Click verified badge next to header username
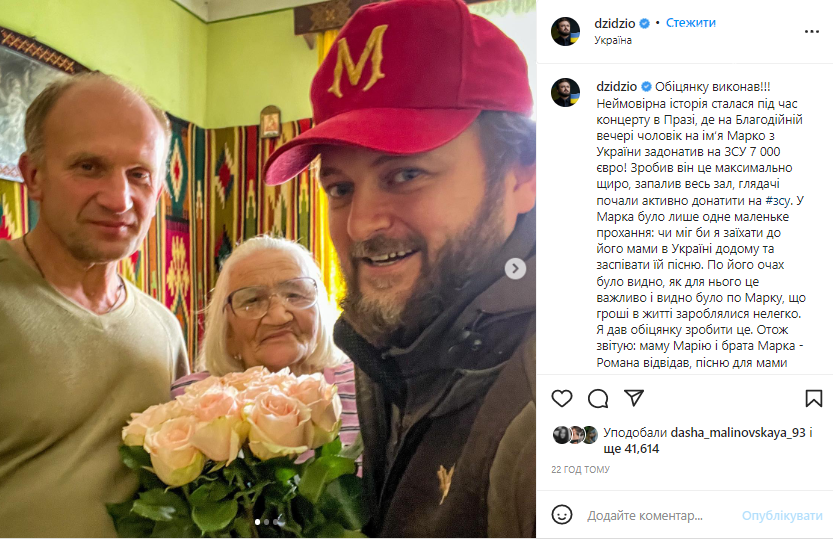Screen dimensions: 833x539 pos(644,23)
